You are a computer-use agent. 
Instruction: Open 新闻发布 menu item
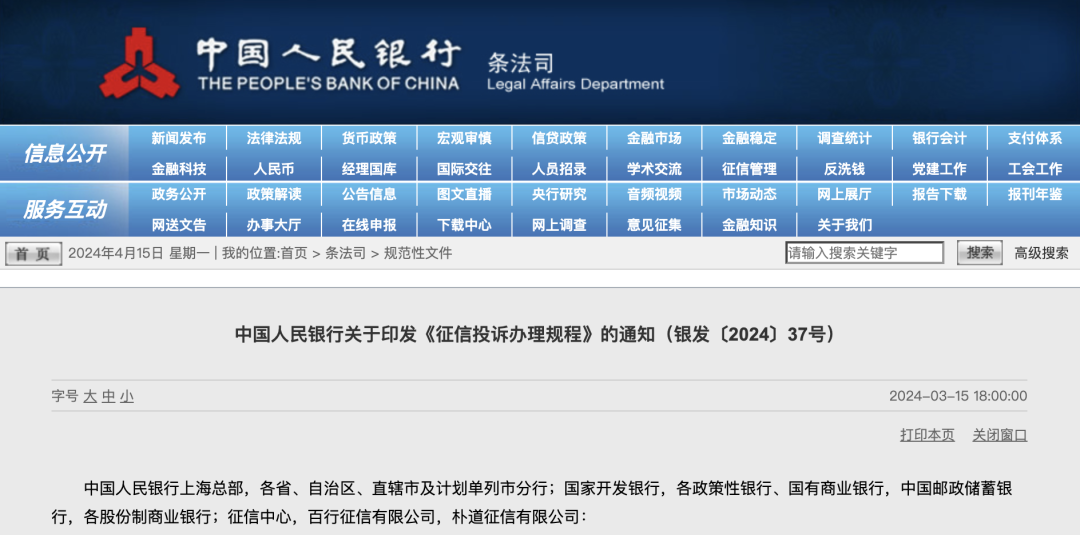click(178, 138)
